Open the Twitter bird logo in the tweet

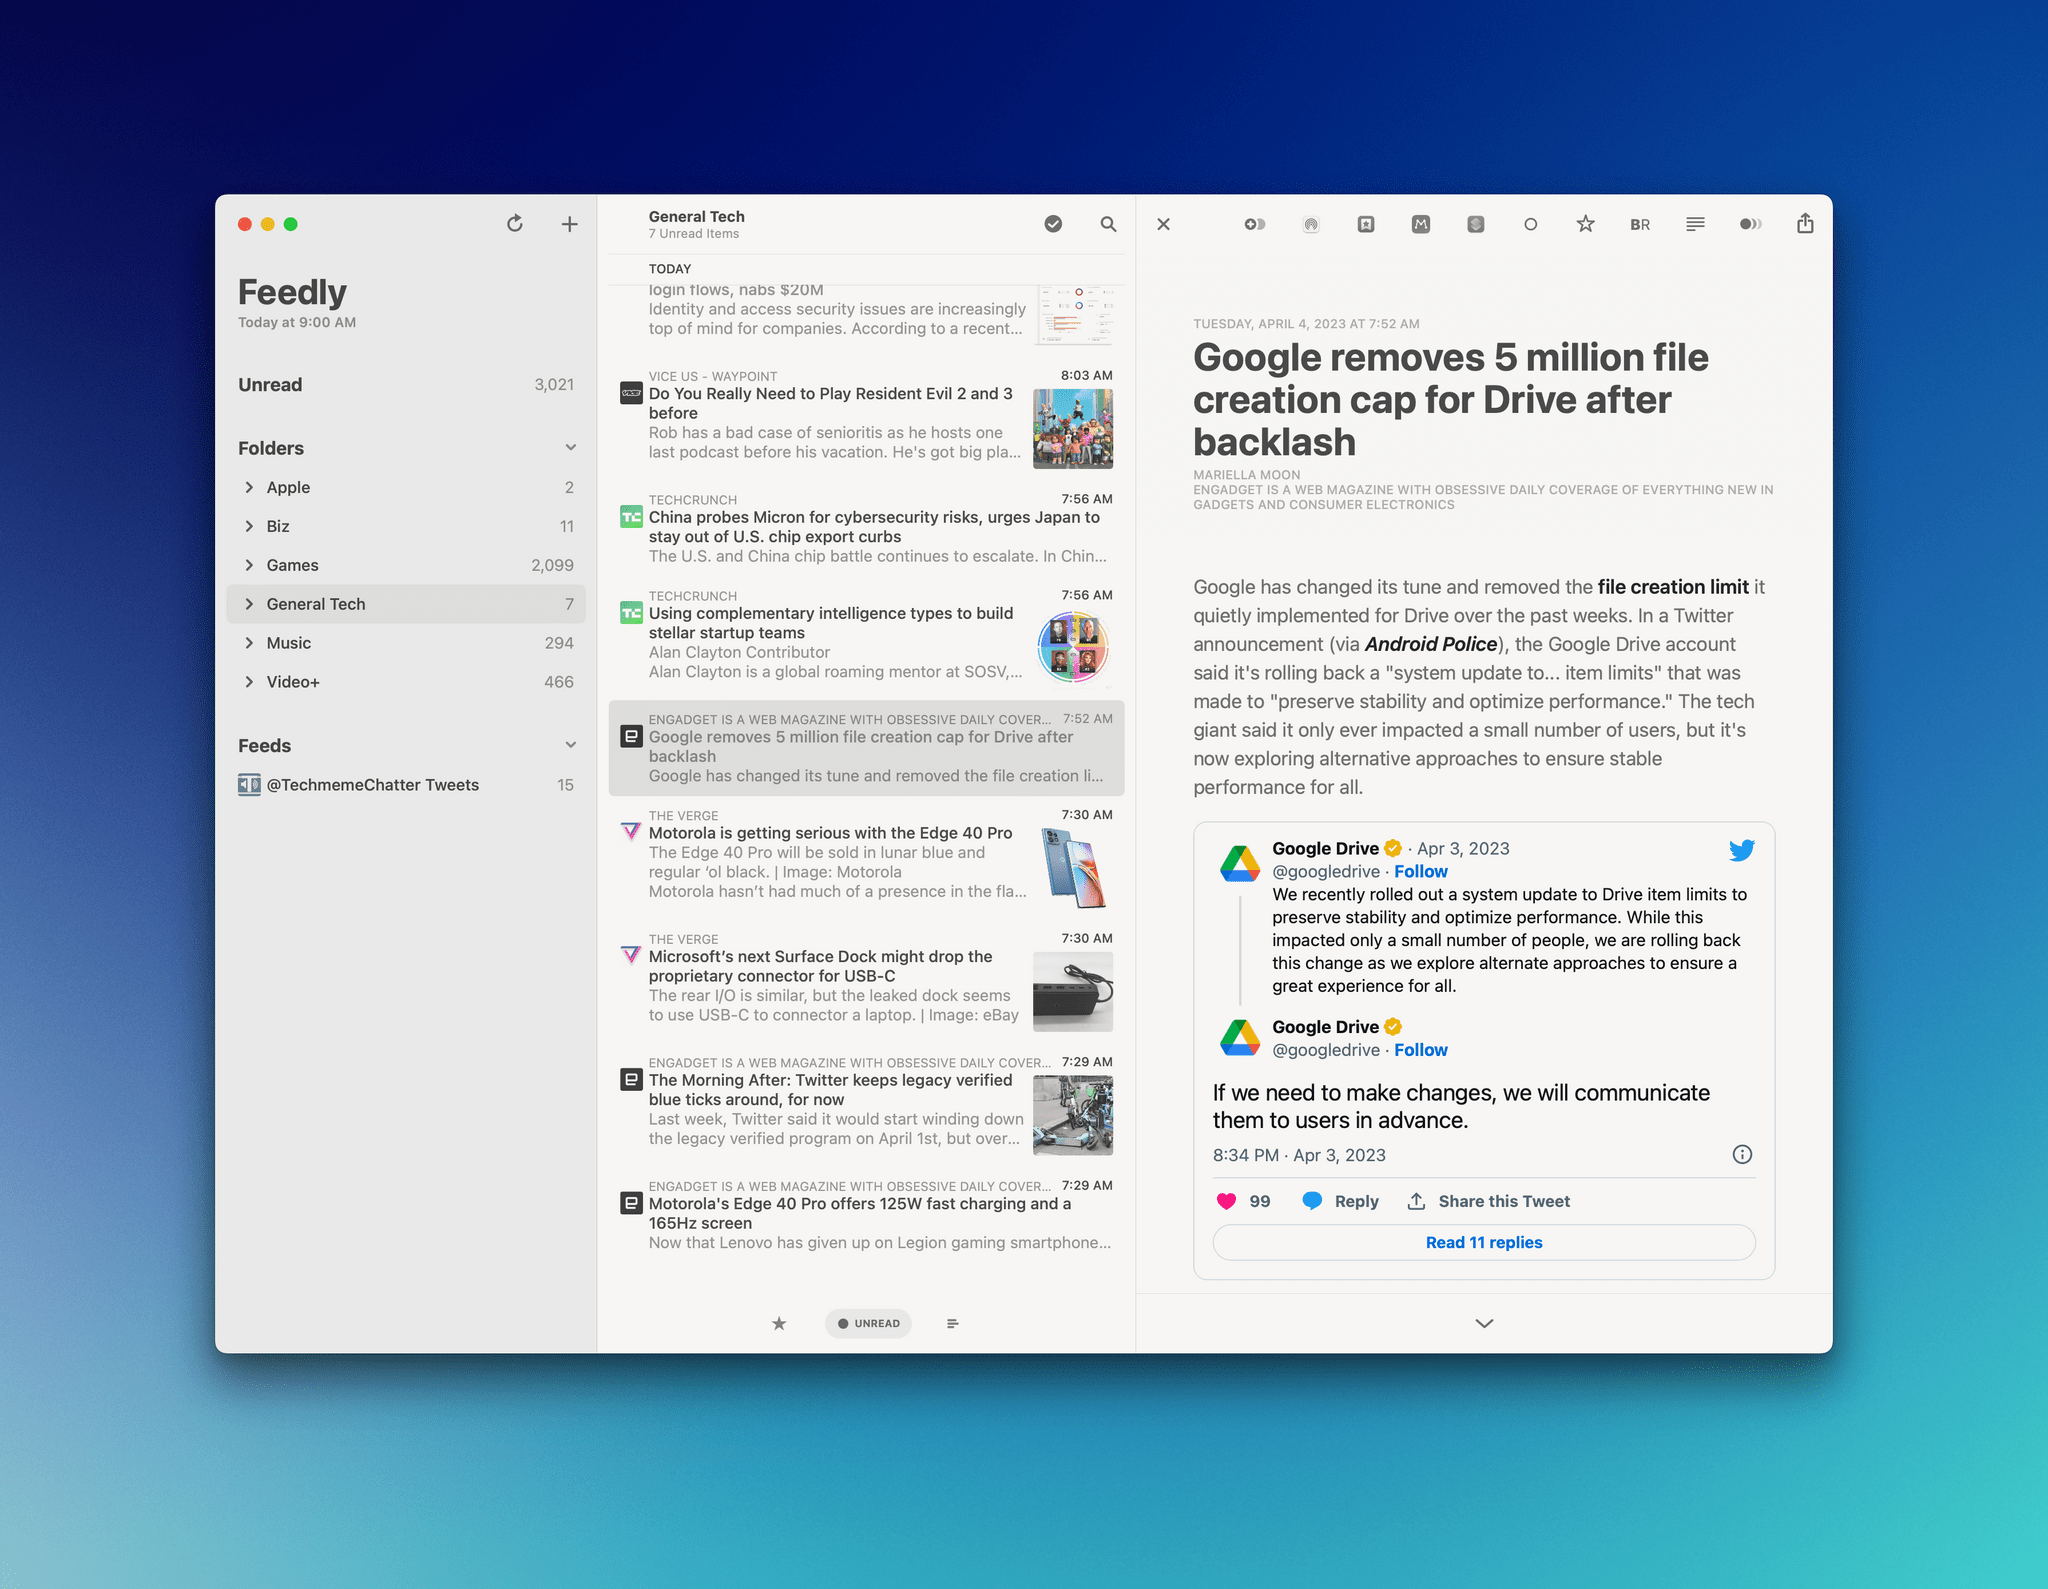pyautogui.click(x=1741, y=850)
